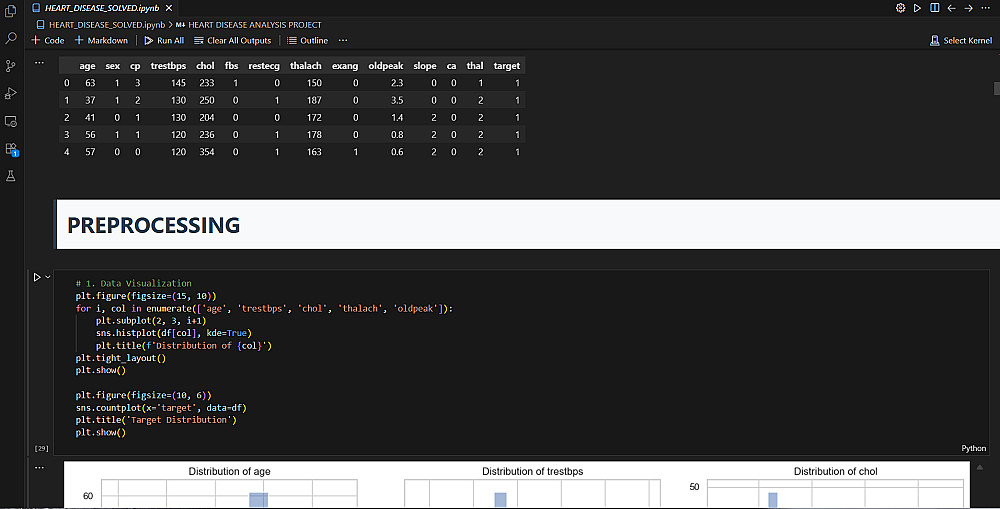Open the Source Control view
Image resolution: width=1000 pixels, height=509 pixels.
(11, 66)
